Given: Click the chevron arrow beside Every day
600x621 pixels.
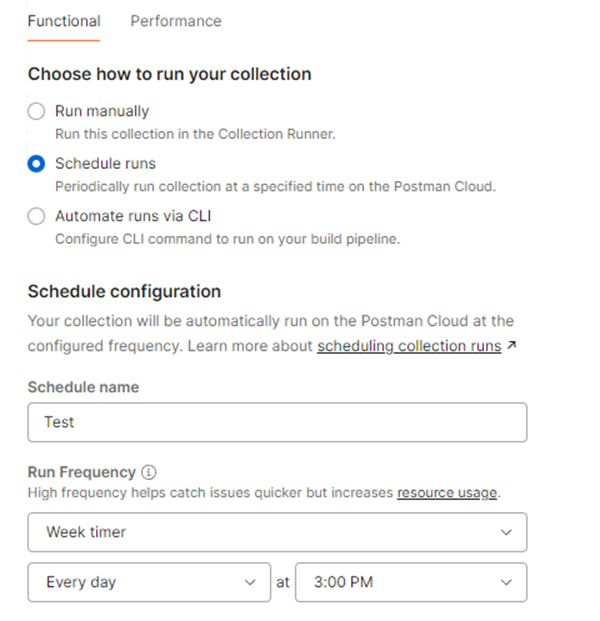Looking at the screenshot, I should (249, 582).
